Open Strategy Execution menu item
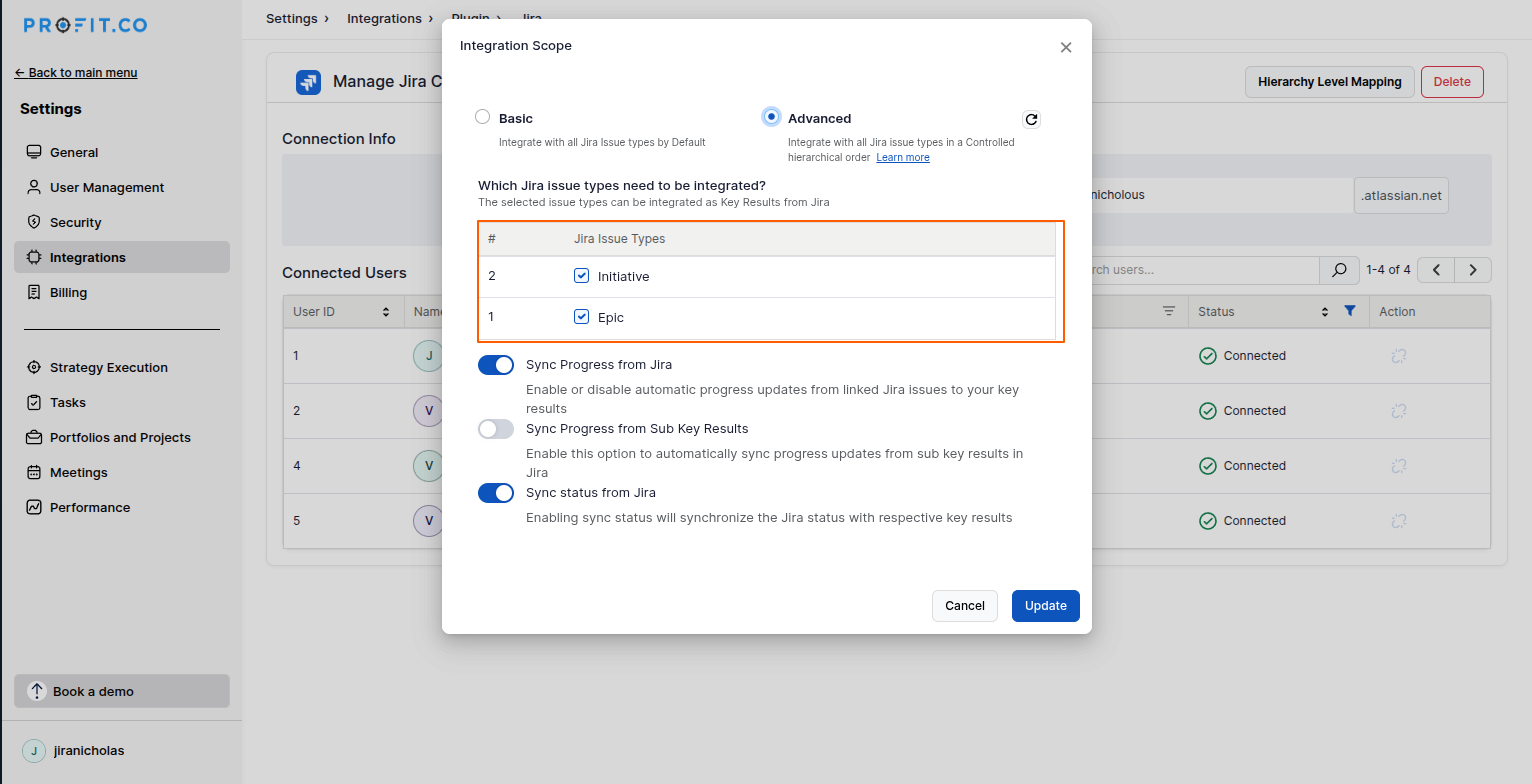This screenshot has height=784, width=1532. click(x=122, y=367)
